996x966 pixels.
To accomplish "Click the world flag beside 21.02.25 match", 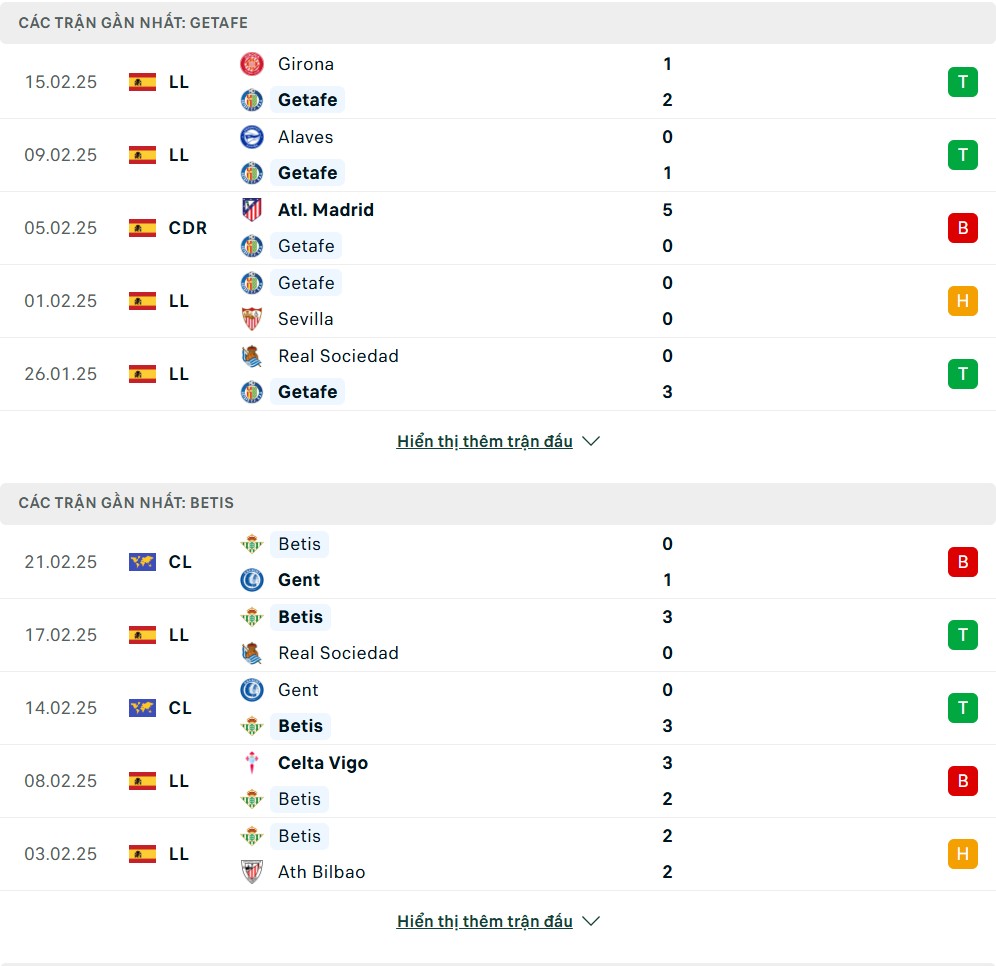I will coord(142,562).
